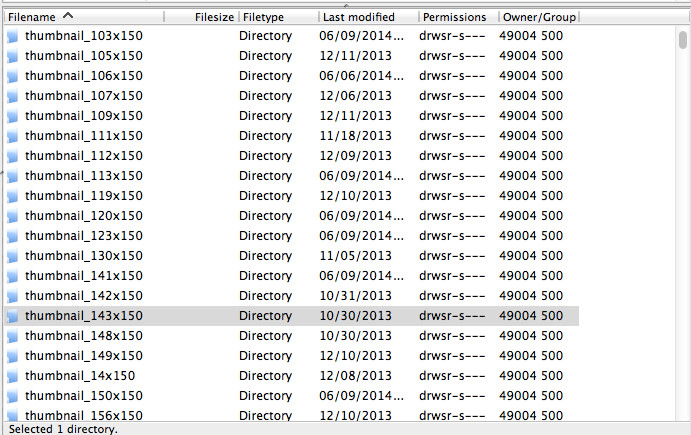Click the 11/05/2013 modified date

coord(355,256)
